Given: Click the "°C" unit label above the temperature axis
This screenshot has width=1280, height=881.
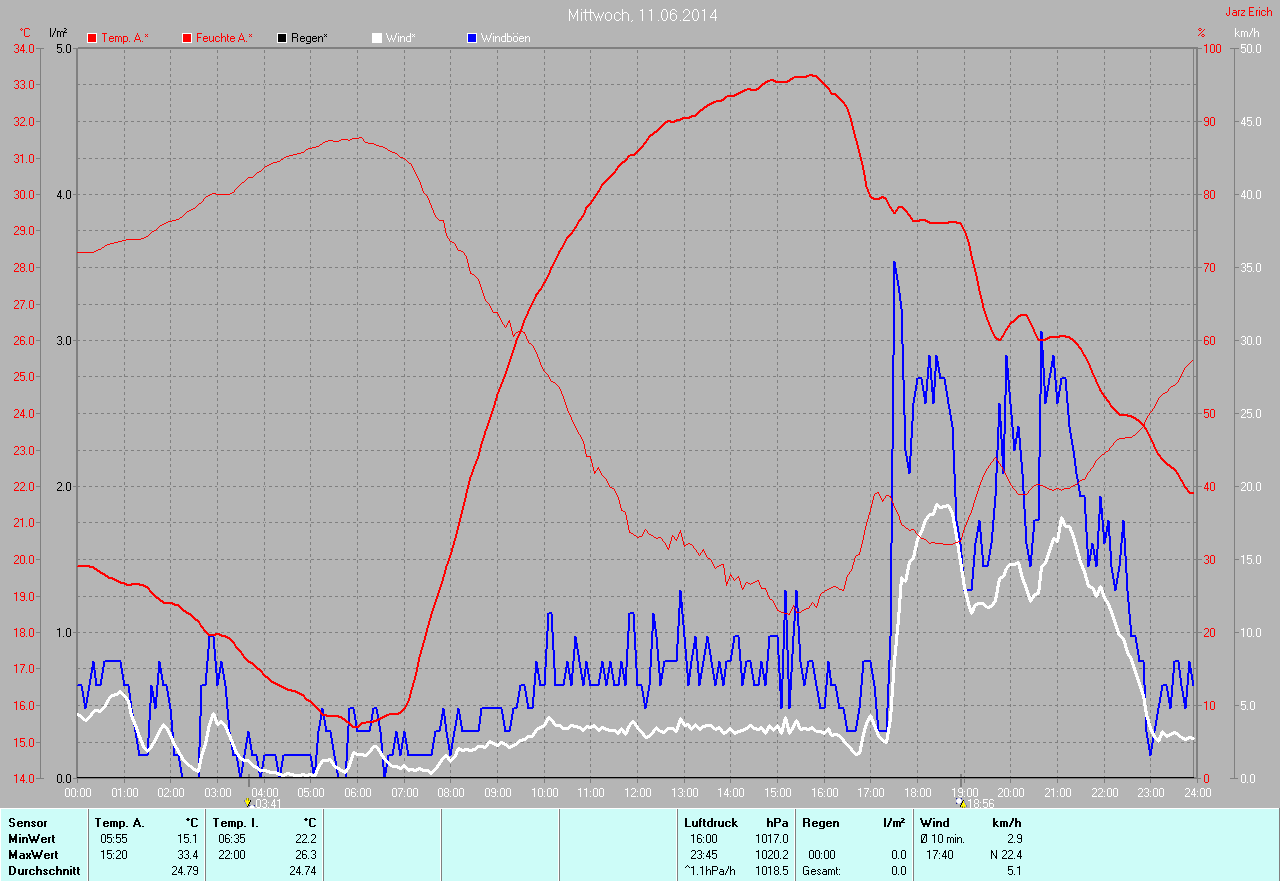Looking at the screenshot, I should (25, 33).
